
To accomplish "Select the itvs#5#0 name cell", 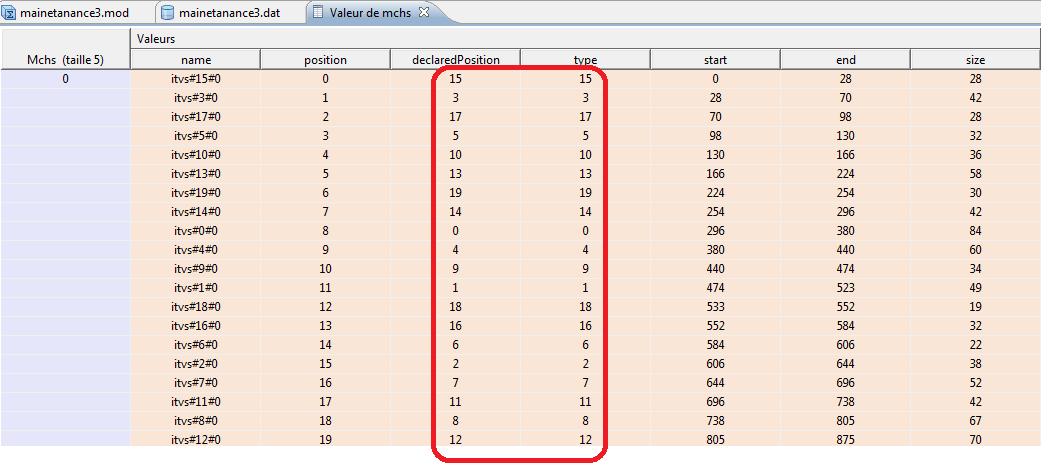I will click(195, 136).
